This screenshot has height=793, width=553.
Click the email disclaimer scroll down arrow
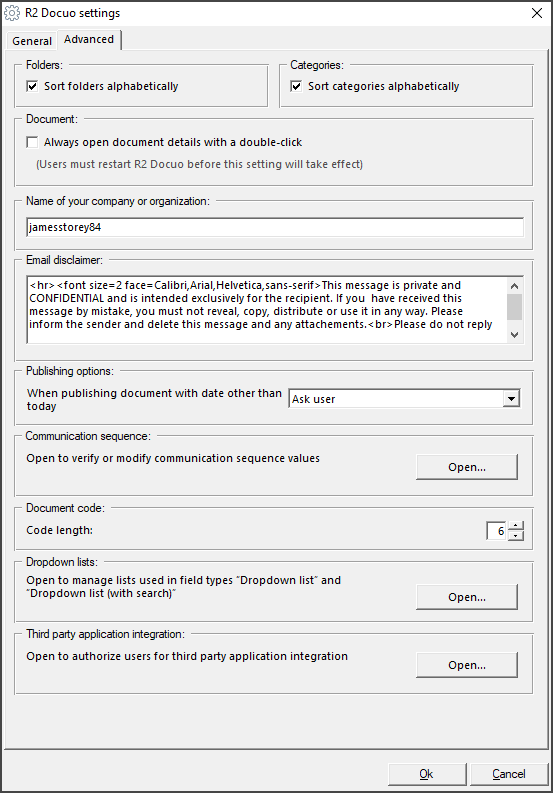point(515,335)
